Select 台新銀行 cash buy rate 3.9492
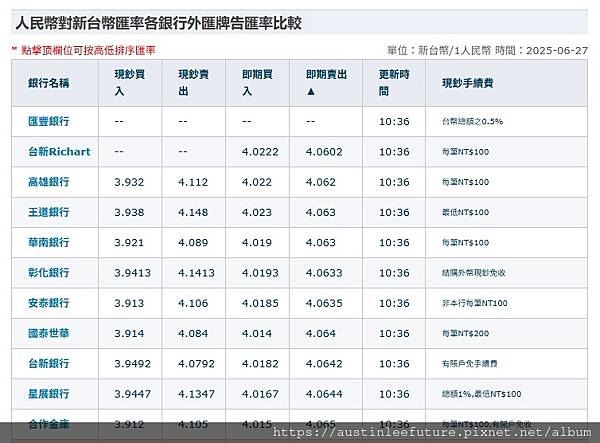The height and width of the screenshot is (443, 600). 133,363
